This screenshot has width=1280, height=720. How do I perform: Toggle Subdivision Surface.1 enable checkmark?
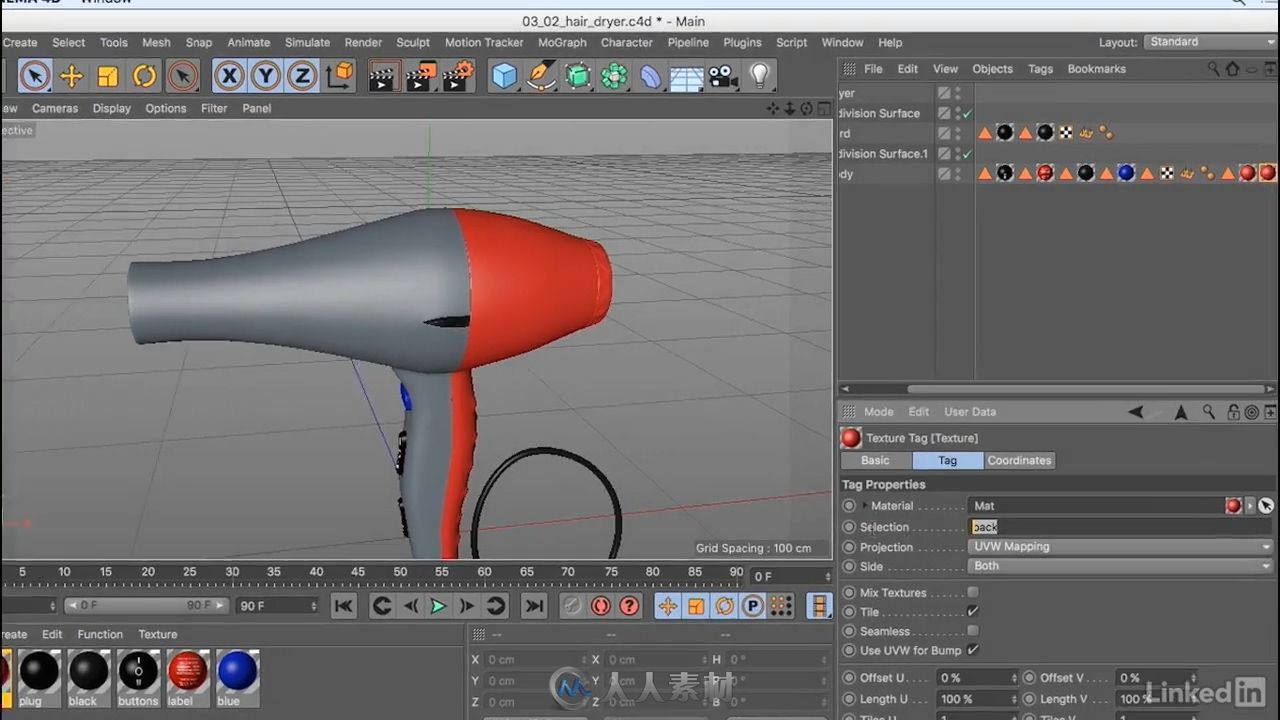(x=967, y=154)
